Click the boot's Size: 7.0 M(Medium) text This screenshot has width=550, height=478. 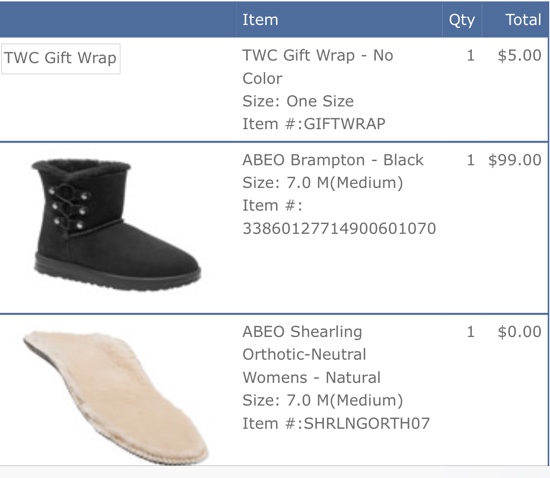tap(323, 183)
